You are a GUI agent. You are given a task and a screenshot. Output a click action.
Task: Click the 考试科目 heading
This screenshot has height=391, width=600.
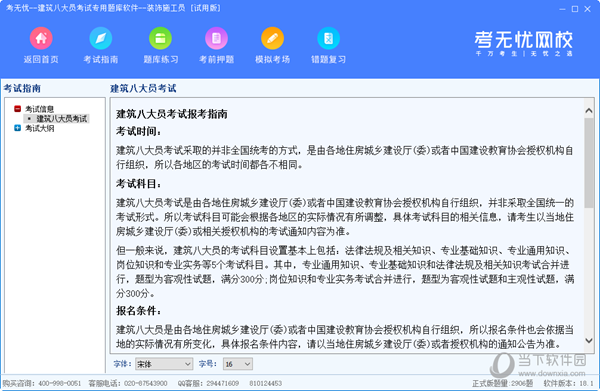coord(139,184)
